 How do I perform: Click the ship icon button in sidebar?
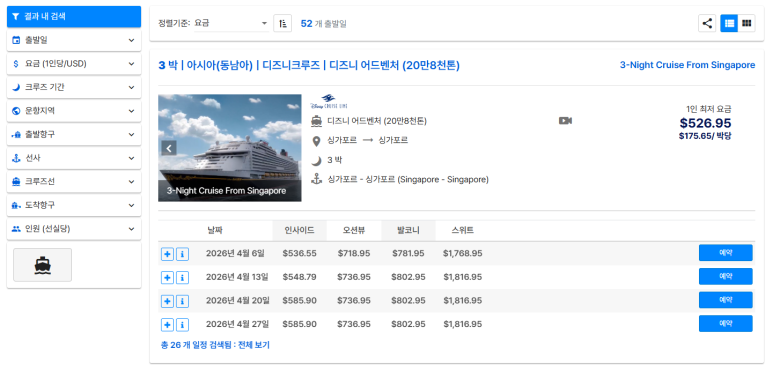pyautogui.click(x=42, y=265)
